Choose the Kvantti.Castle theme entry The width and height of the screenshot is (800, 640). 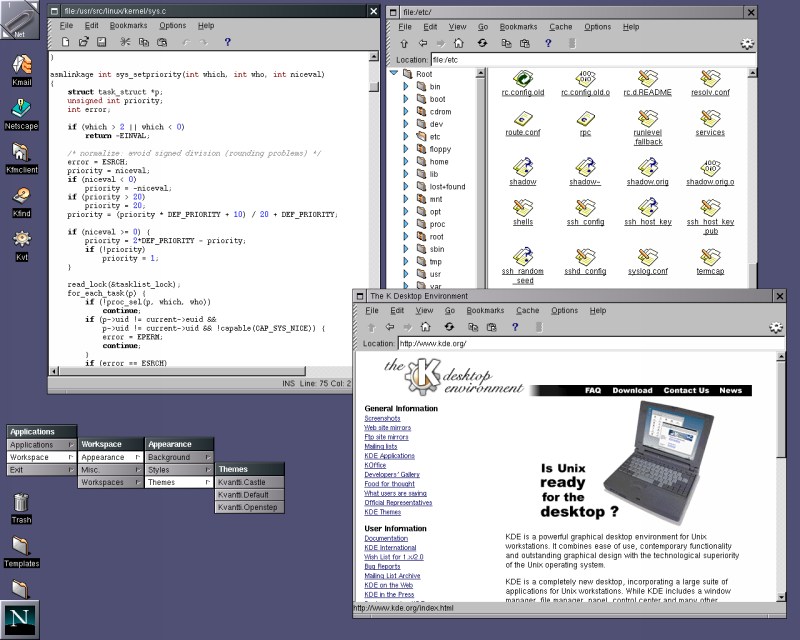click(249, 482)
